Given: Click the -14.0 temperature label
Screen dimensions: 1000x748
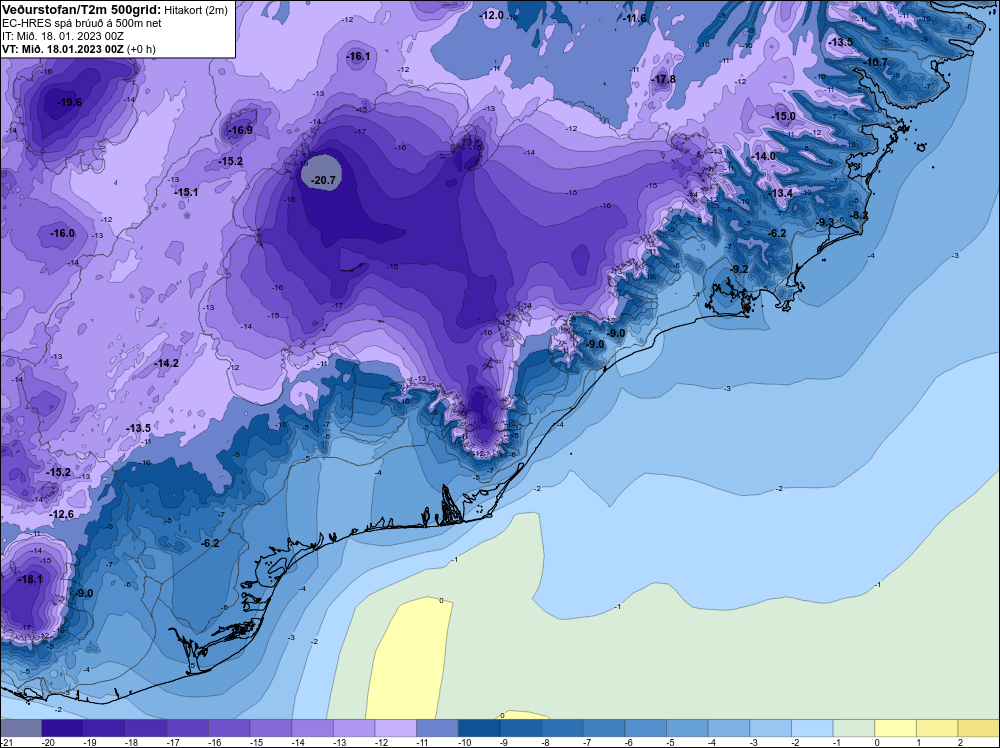Looking at the screenshot, I should point(763,156).
